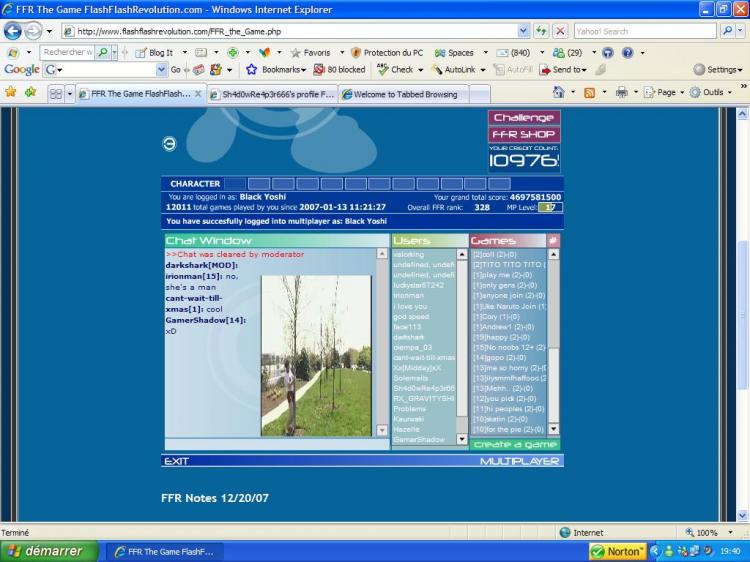
Task: Click the 'create a game' button
Action: pyautogui.click(x=515, y=444)
